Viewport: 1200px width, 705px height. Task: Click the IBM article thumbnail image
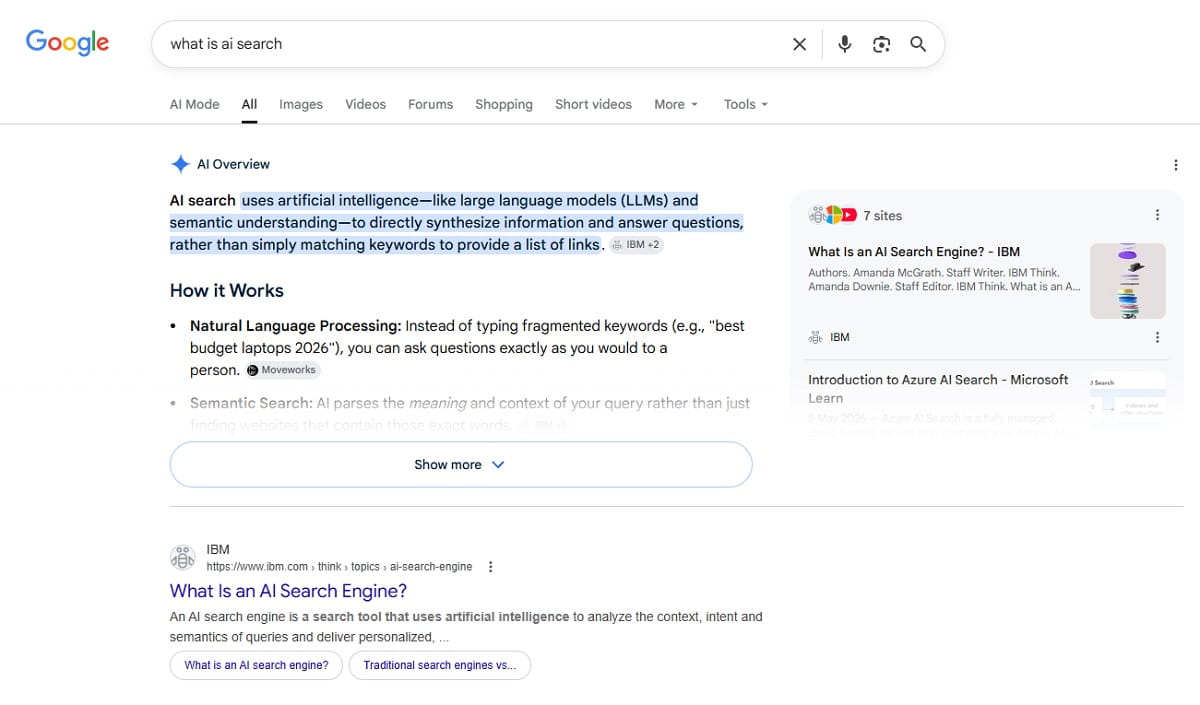1128,281
